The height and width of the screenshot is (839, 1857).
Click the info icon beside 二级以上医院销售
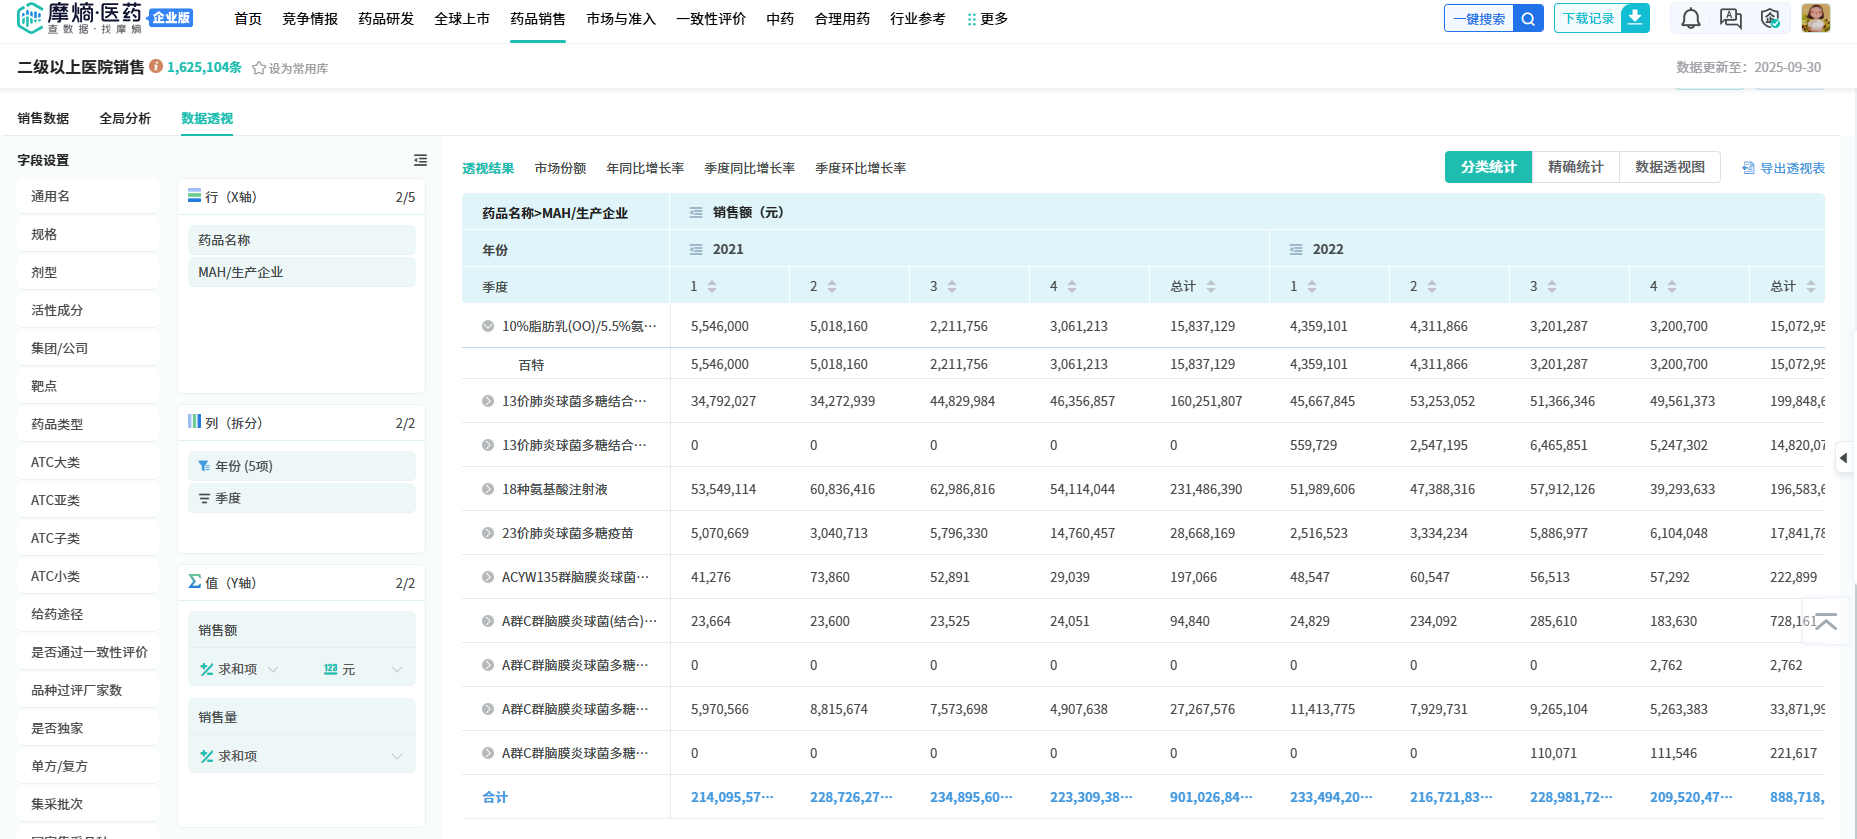(156, 66)
